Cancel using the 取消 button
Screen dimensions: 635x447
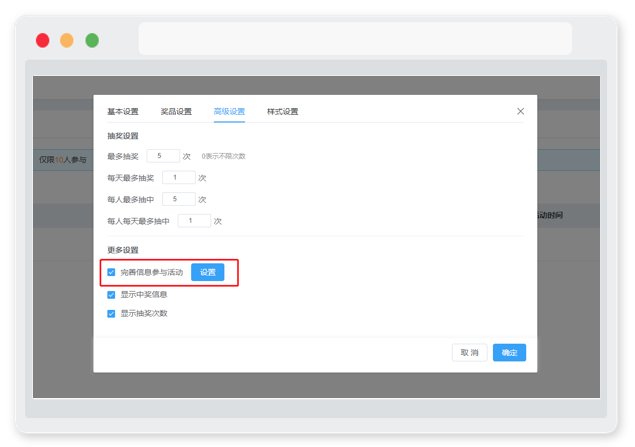click(x=469, y=353)
